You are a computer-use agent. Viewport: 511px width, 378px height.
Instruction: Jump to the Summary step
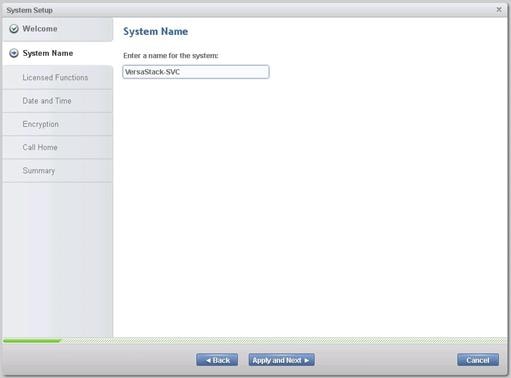point(58,171)
